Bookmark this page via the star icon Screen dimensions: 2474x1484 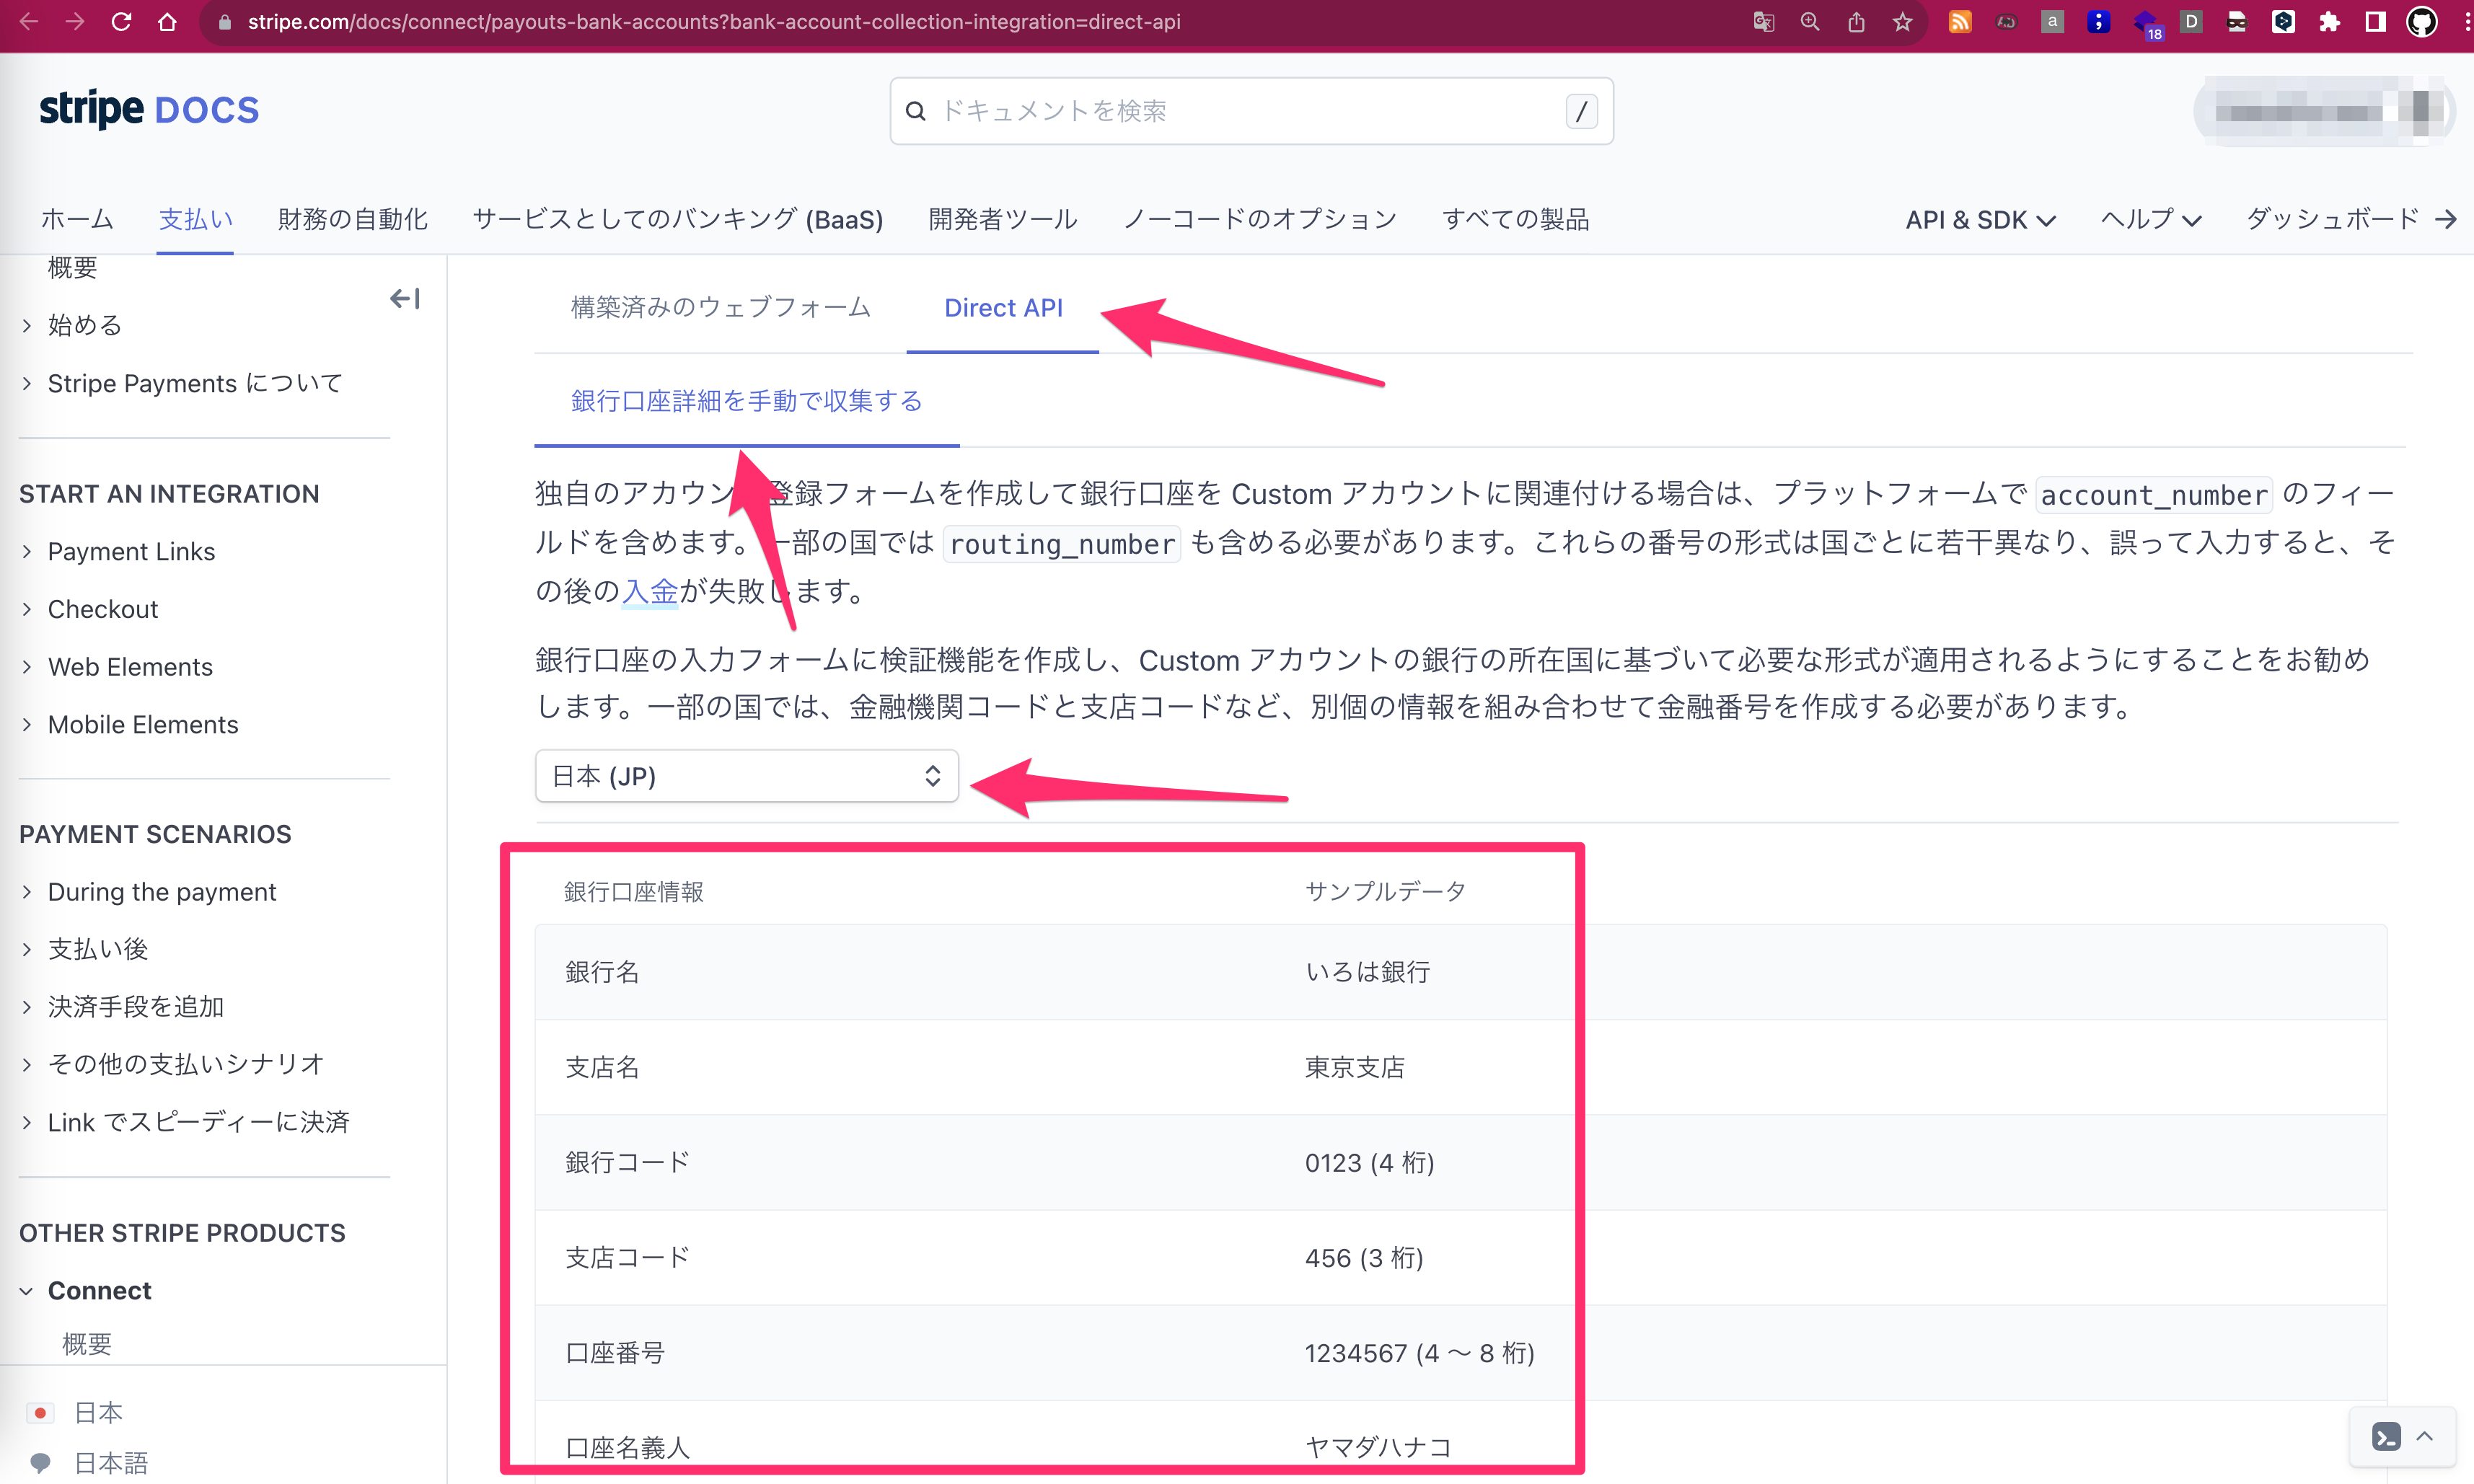click(x=1903, y=22)
